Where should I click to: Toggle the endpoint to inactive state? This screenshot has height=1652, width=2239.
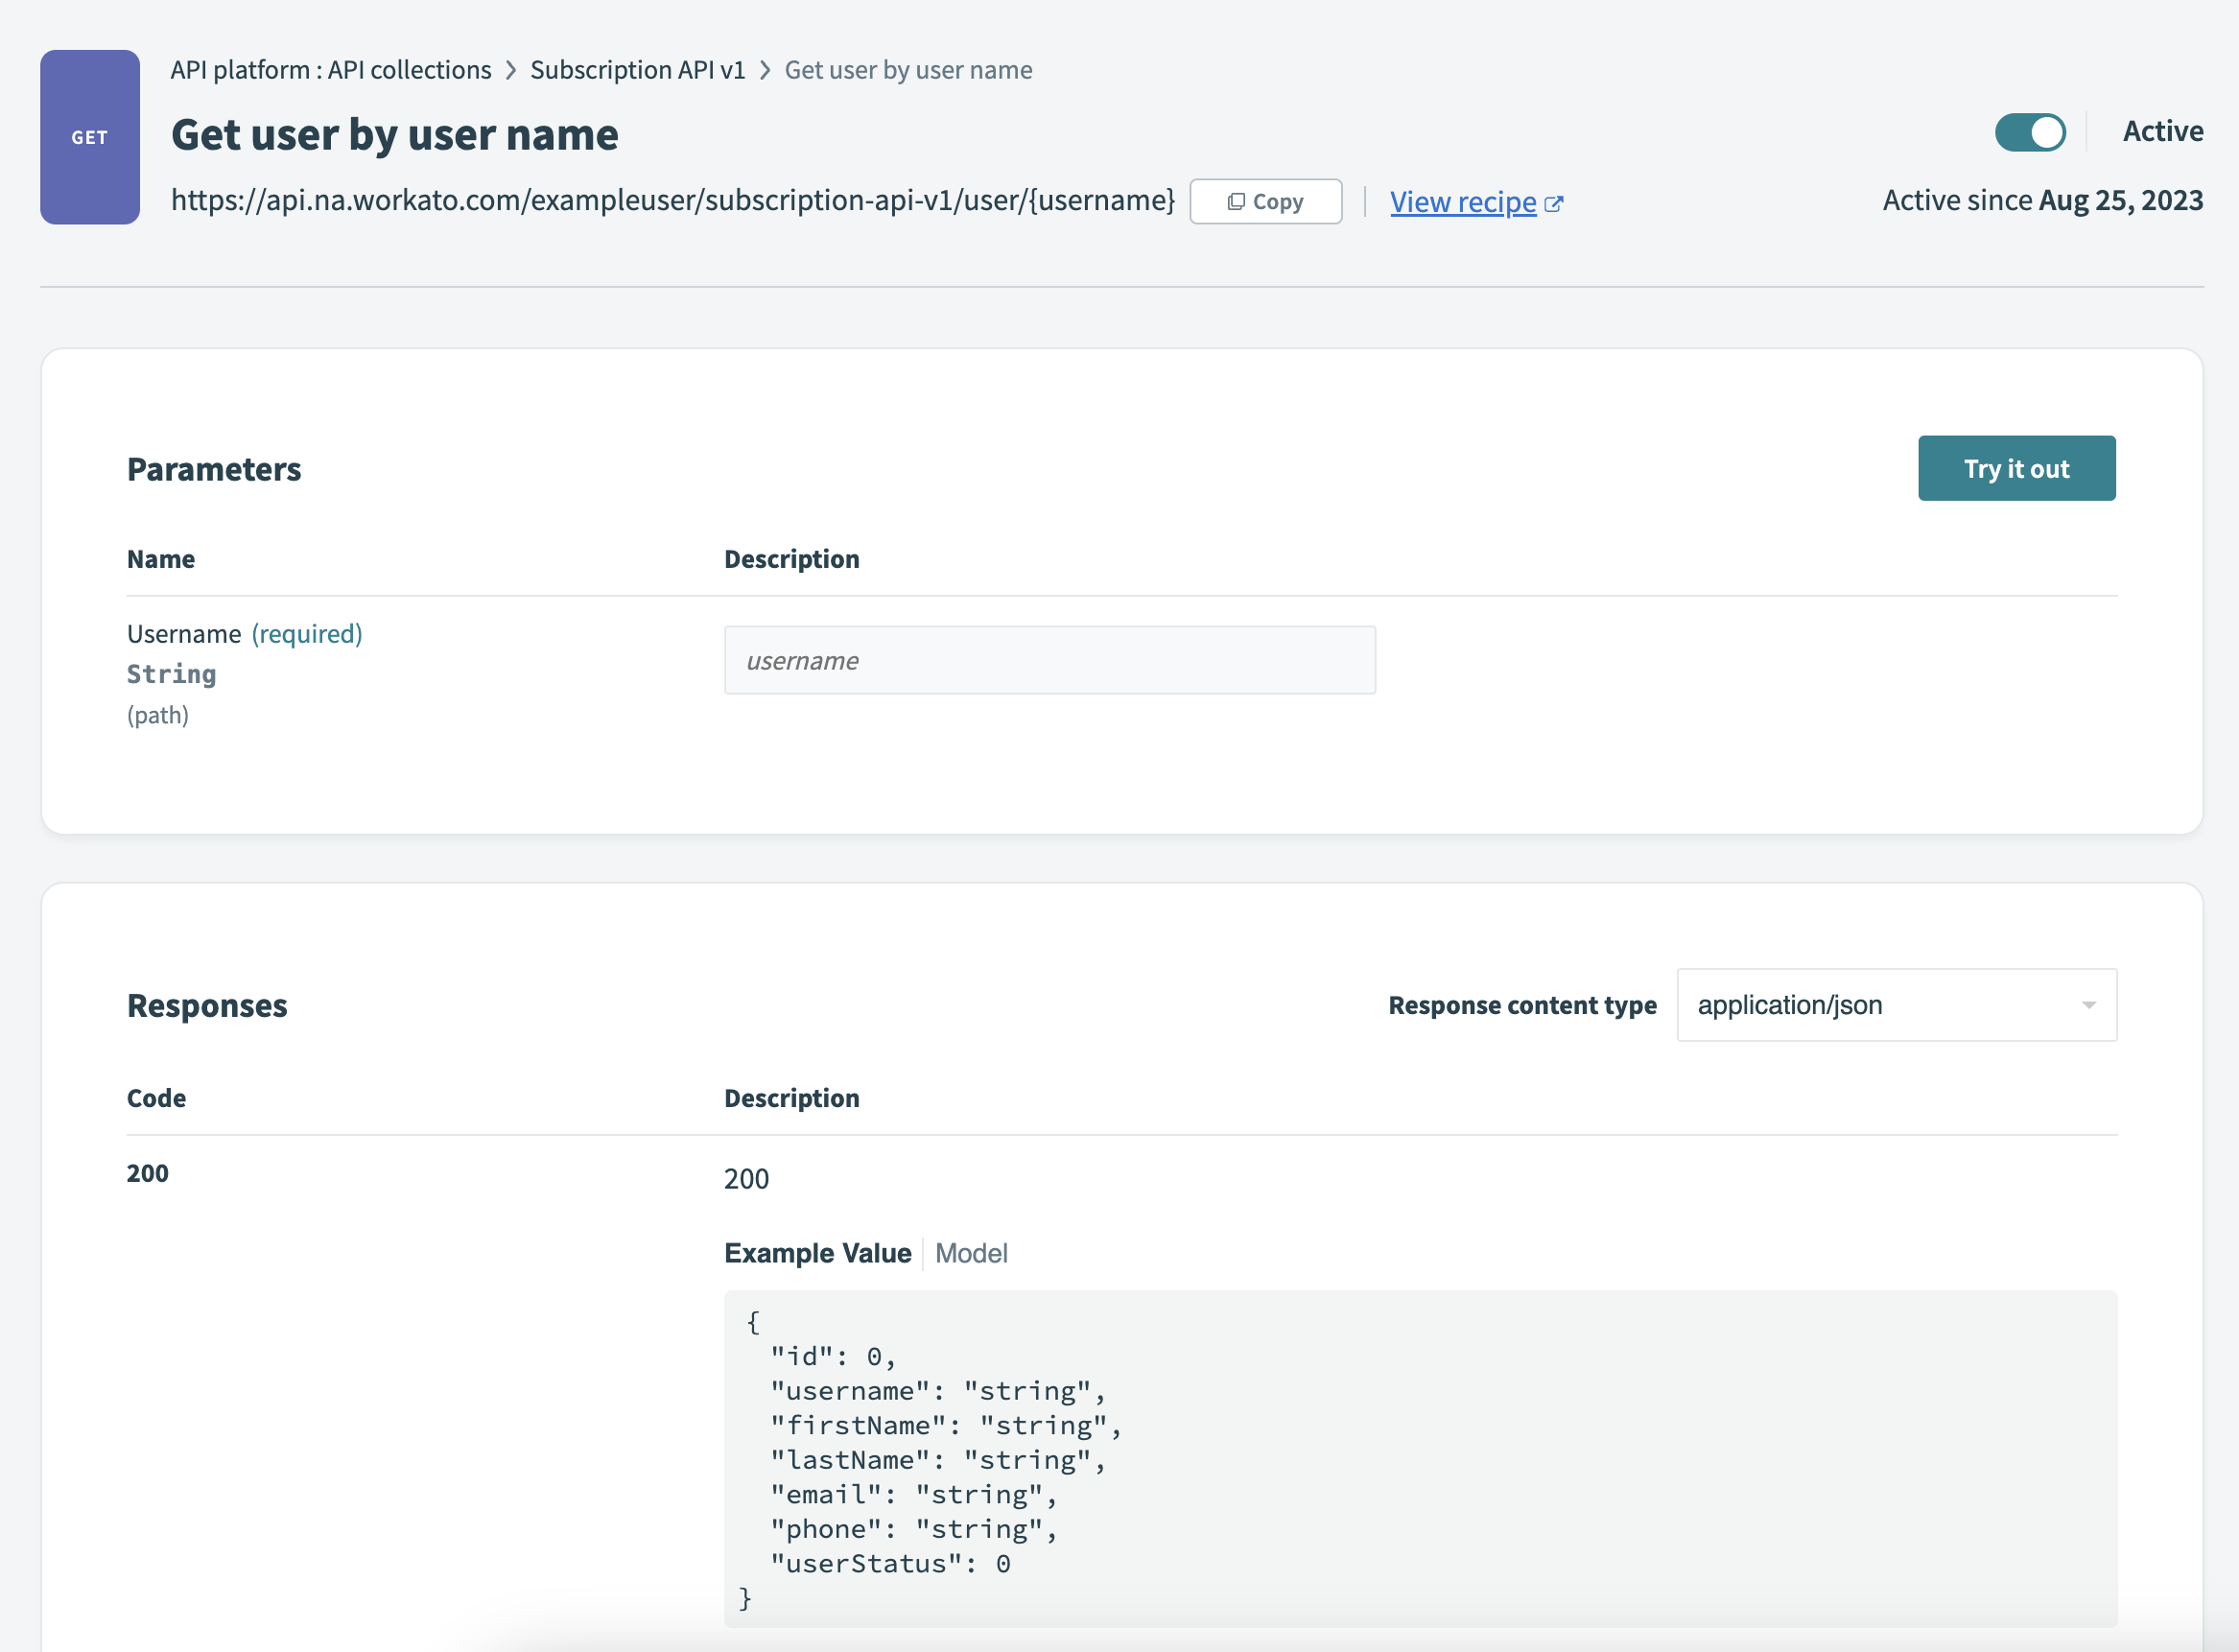pyautogui.click(x=2030, y=131)
